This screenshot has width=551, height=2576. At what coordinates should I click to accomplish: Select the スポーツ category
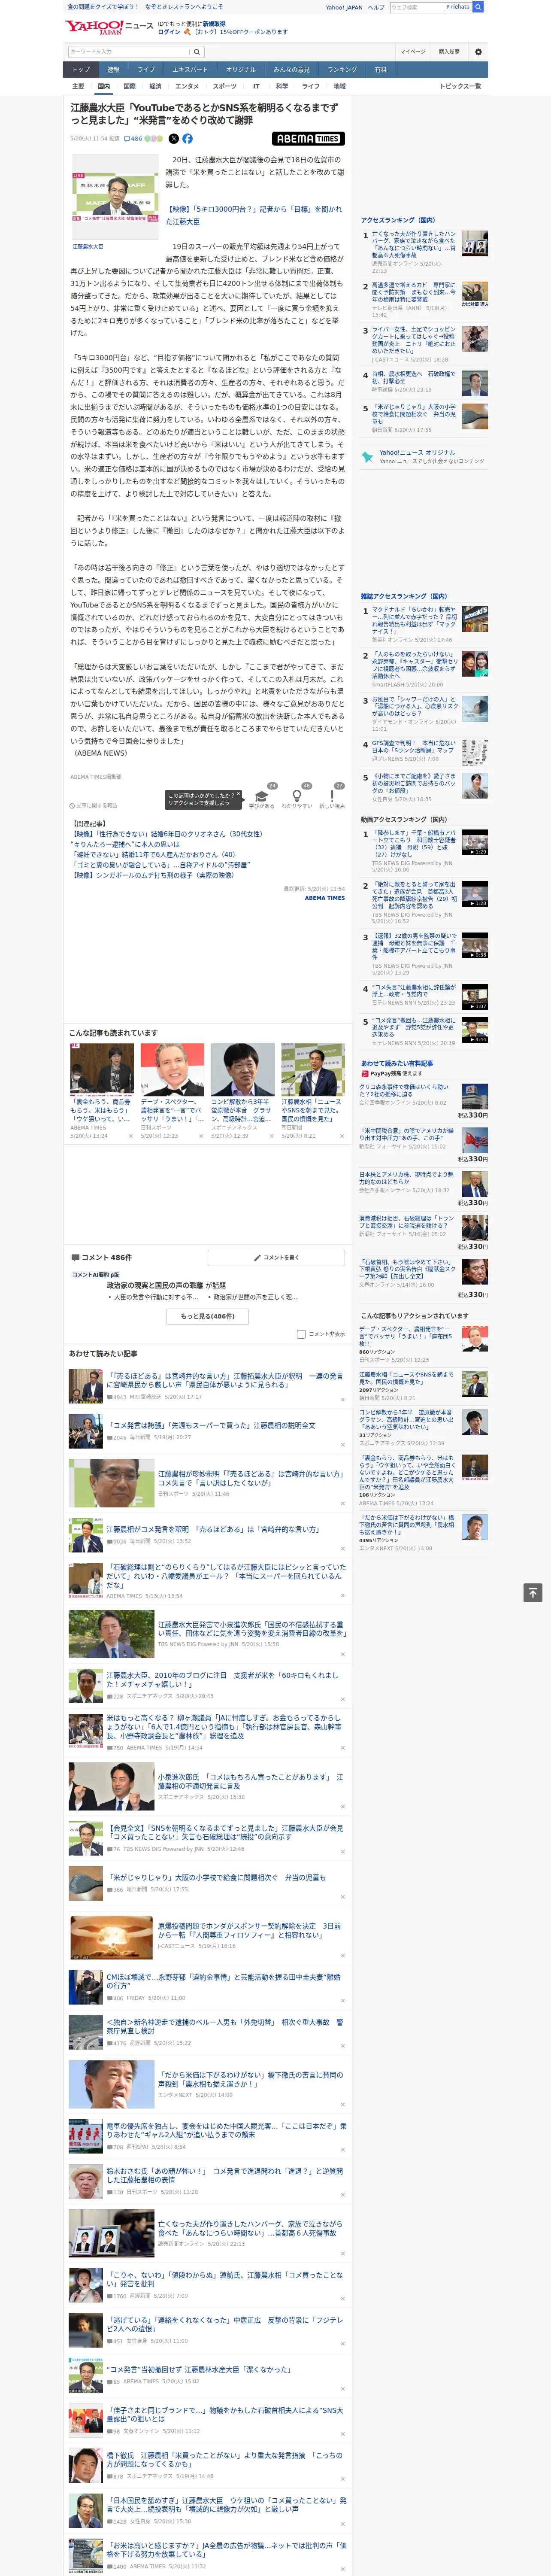pyautogui.click(x=225, y=86)
